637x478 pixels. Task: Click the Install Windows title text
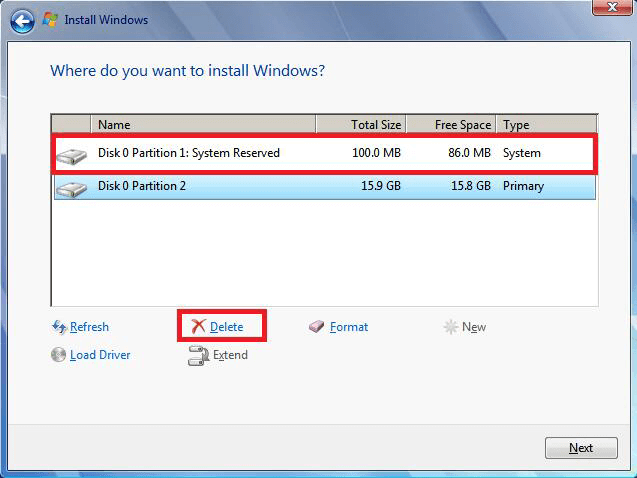click(x=106, y=20)
